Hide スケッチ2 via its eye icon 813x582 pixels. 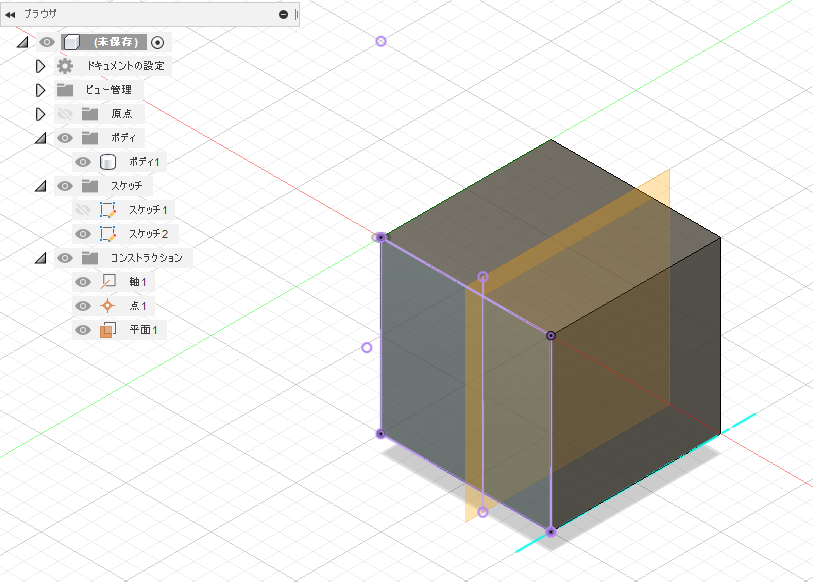[x=82, y=234]
